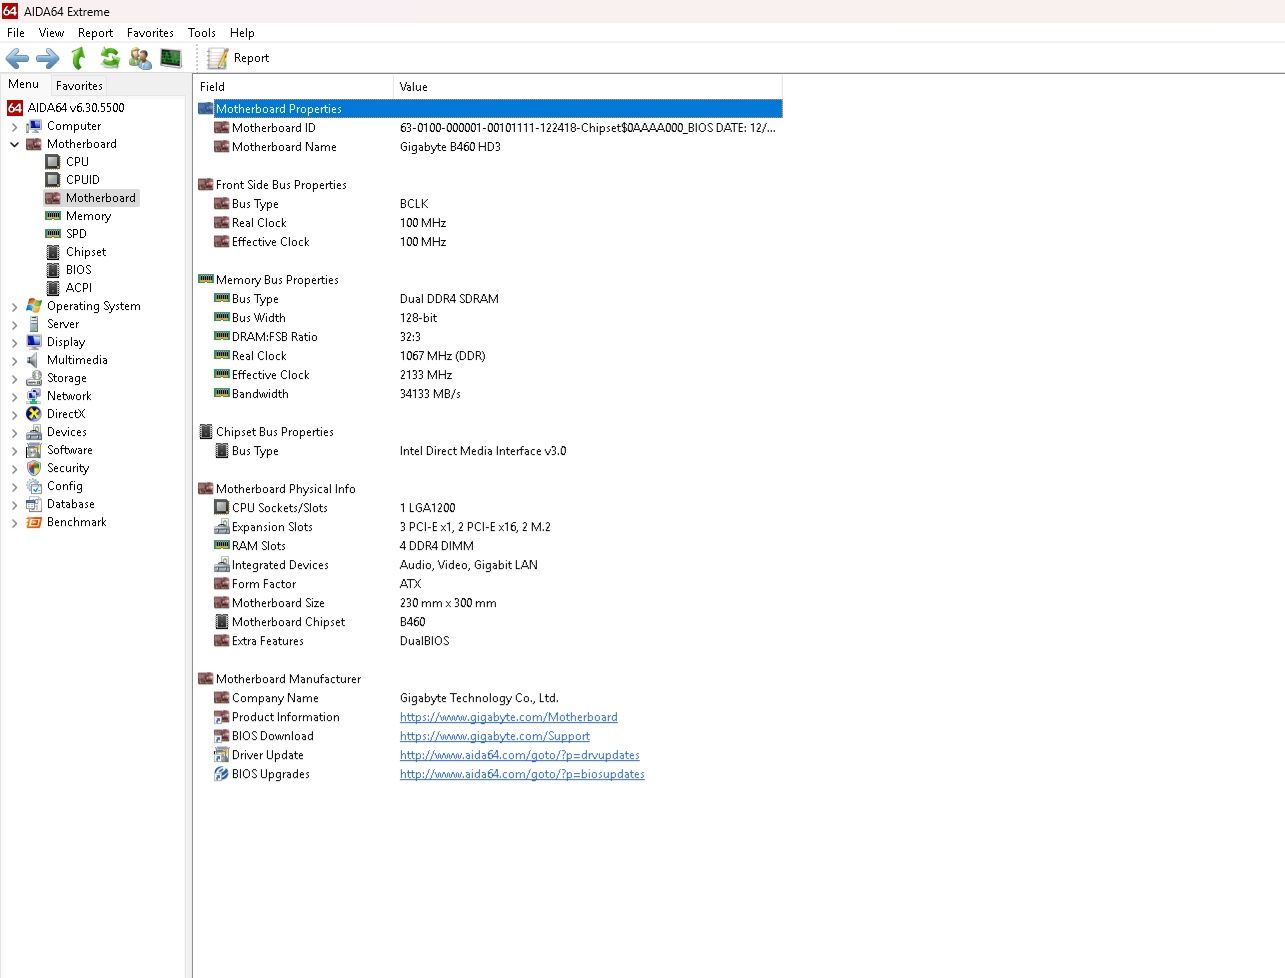Click the CPUID chip icon in tree
The image size is (1285, 978).
point(53,180)
